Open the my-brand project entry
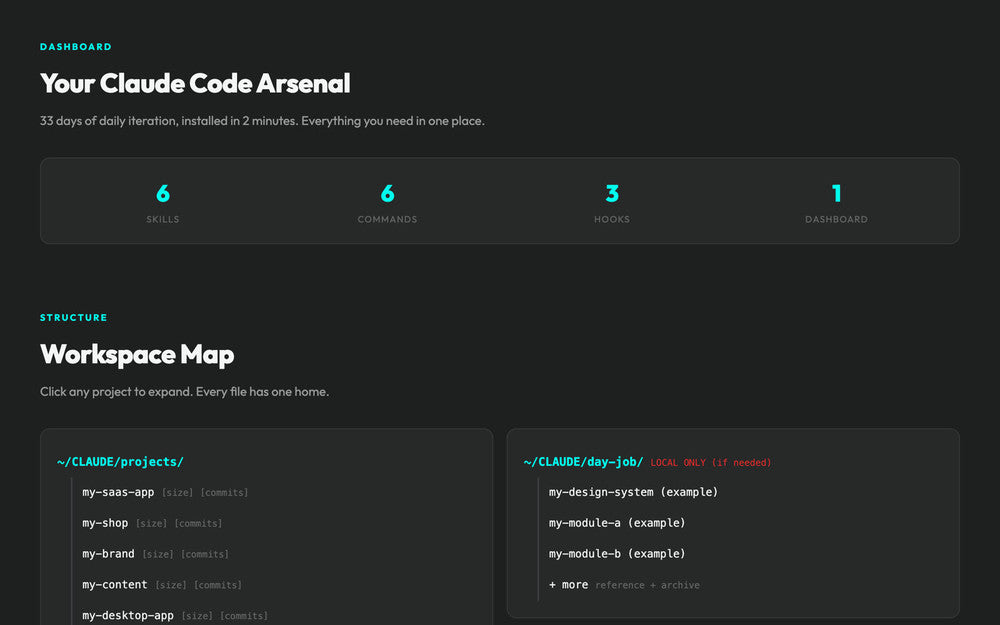The image size is (1000, 625). tap(156, 554)
